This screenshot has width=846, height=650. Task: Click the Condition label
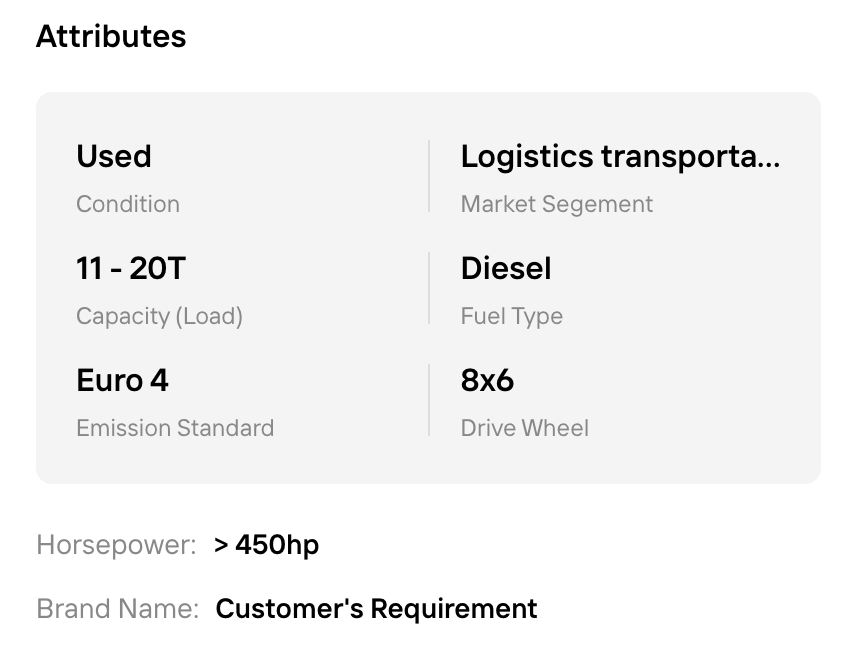(128, 204)
